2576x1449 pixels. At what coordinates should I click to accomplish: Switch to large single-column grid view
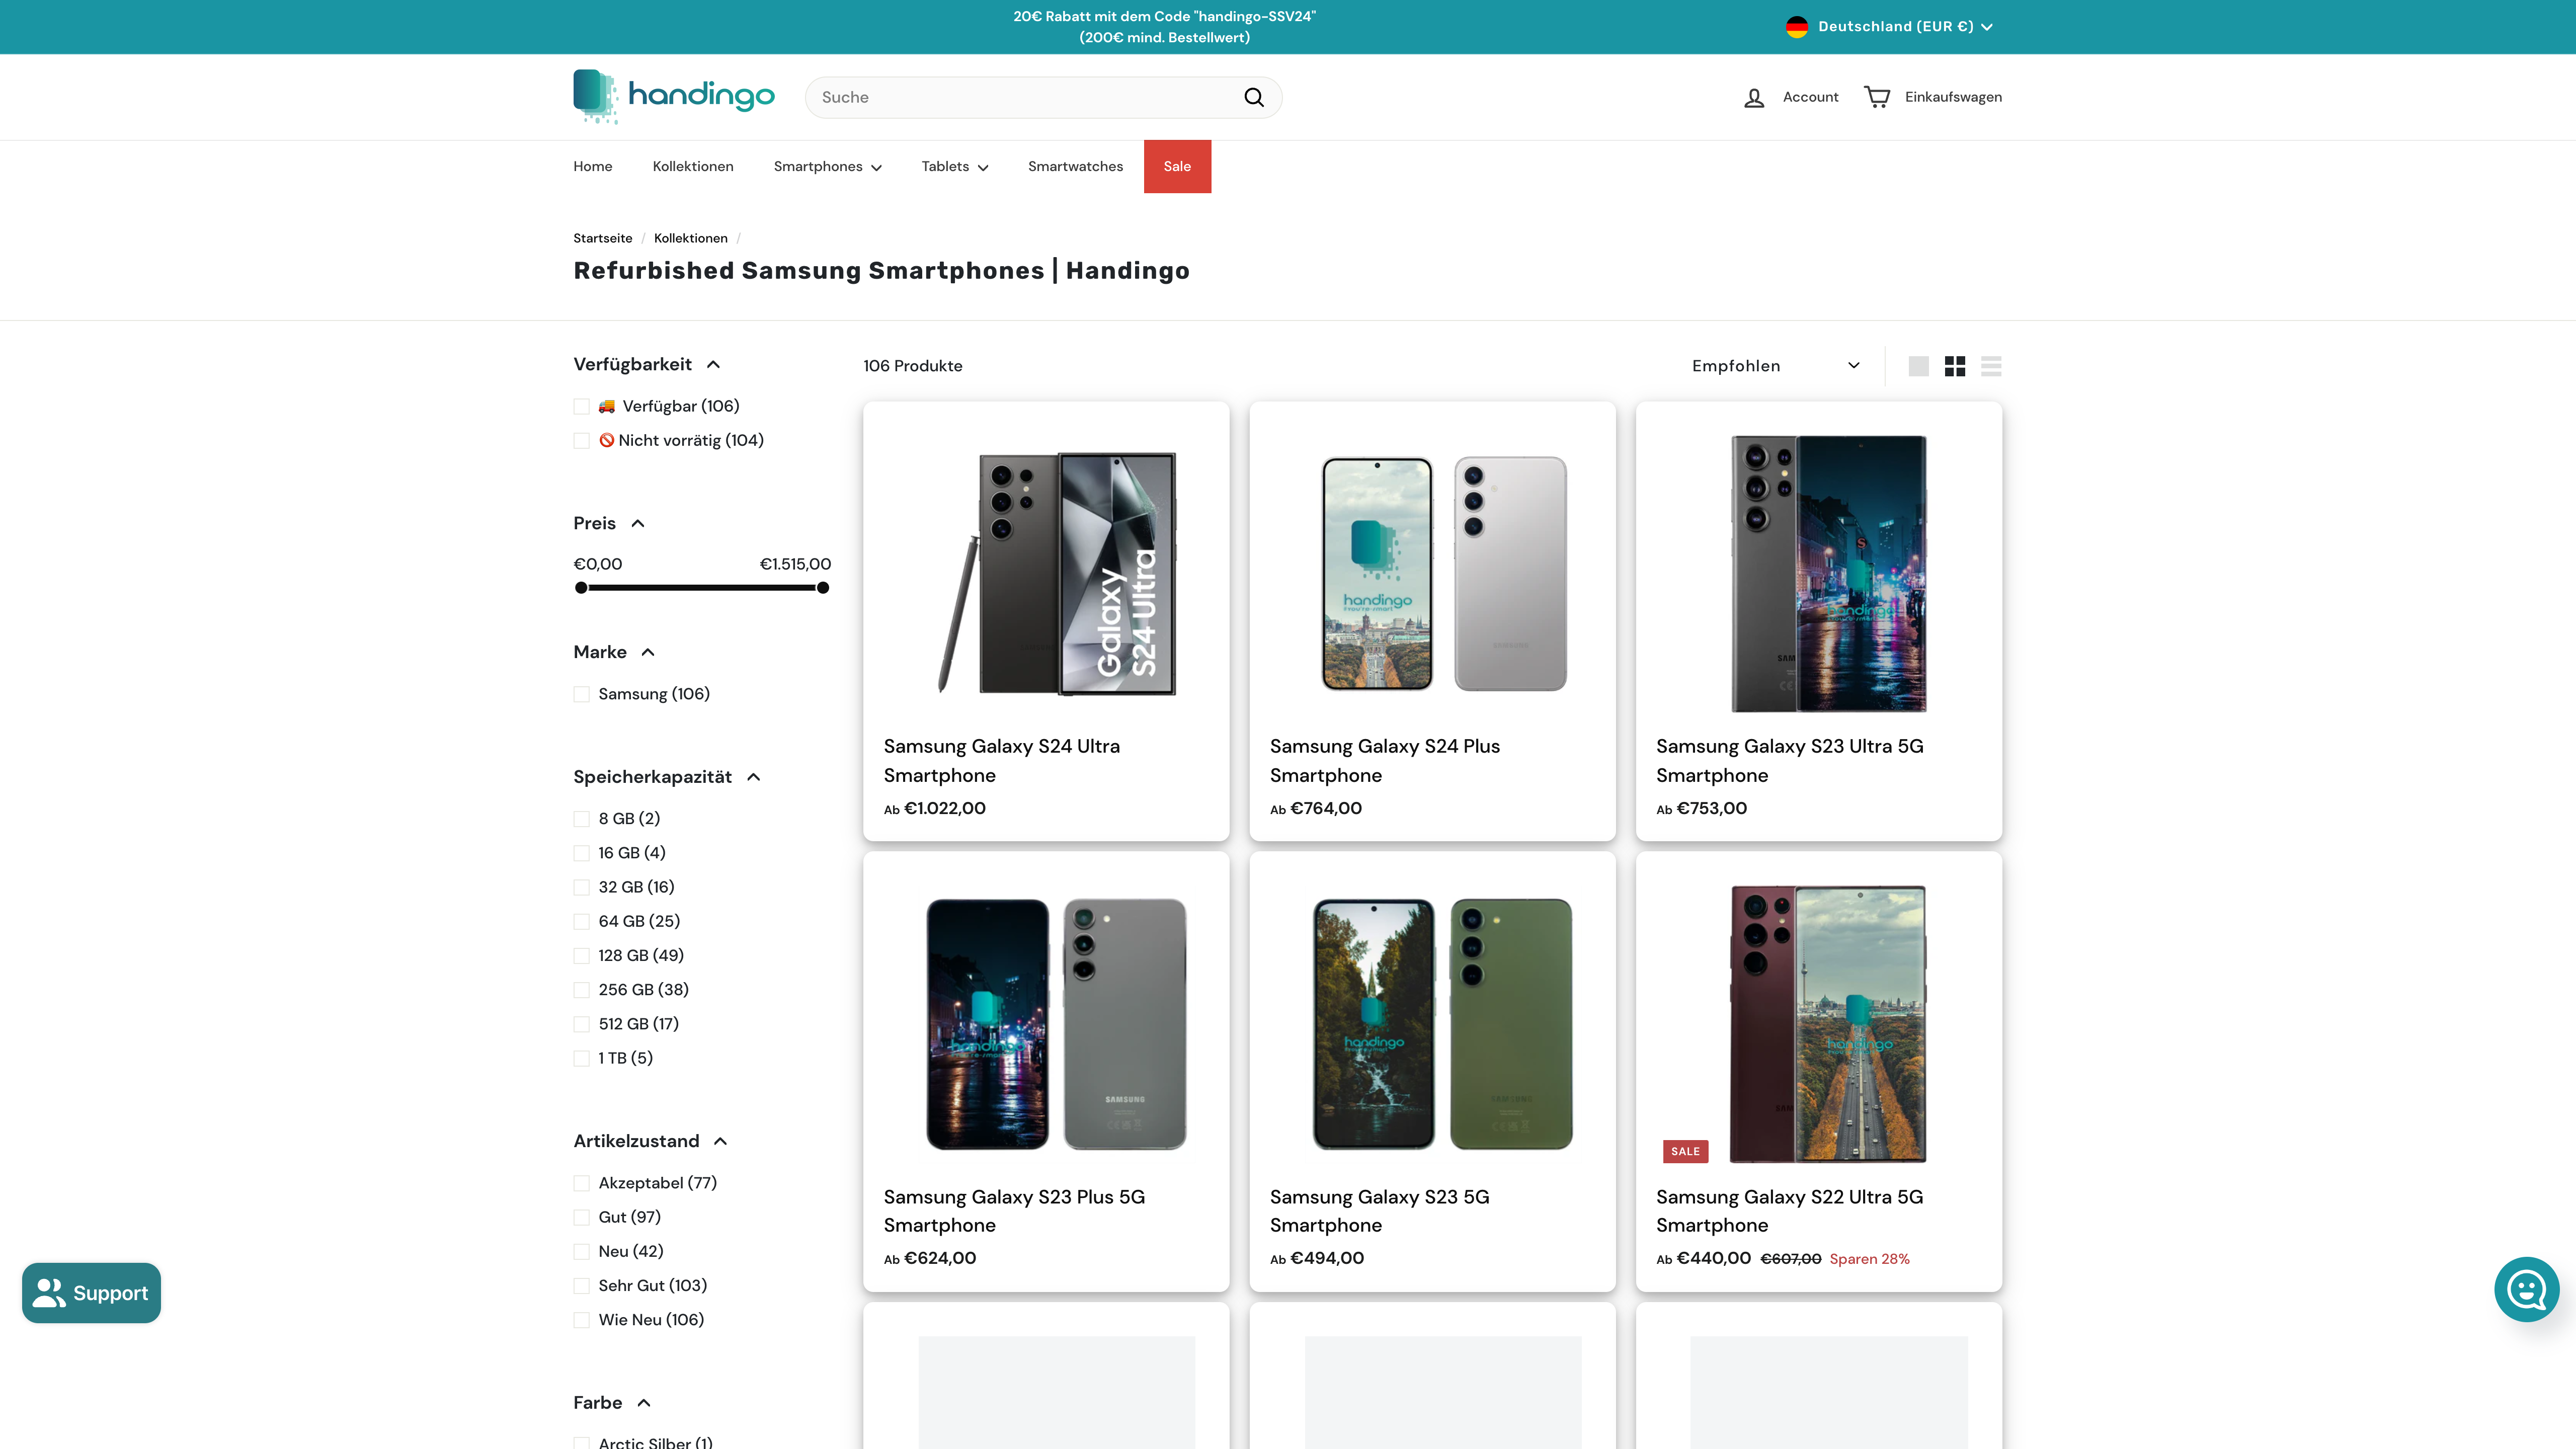click(1918, 366)
